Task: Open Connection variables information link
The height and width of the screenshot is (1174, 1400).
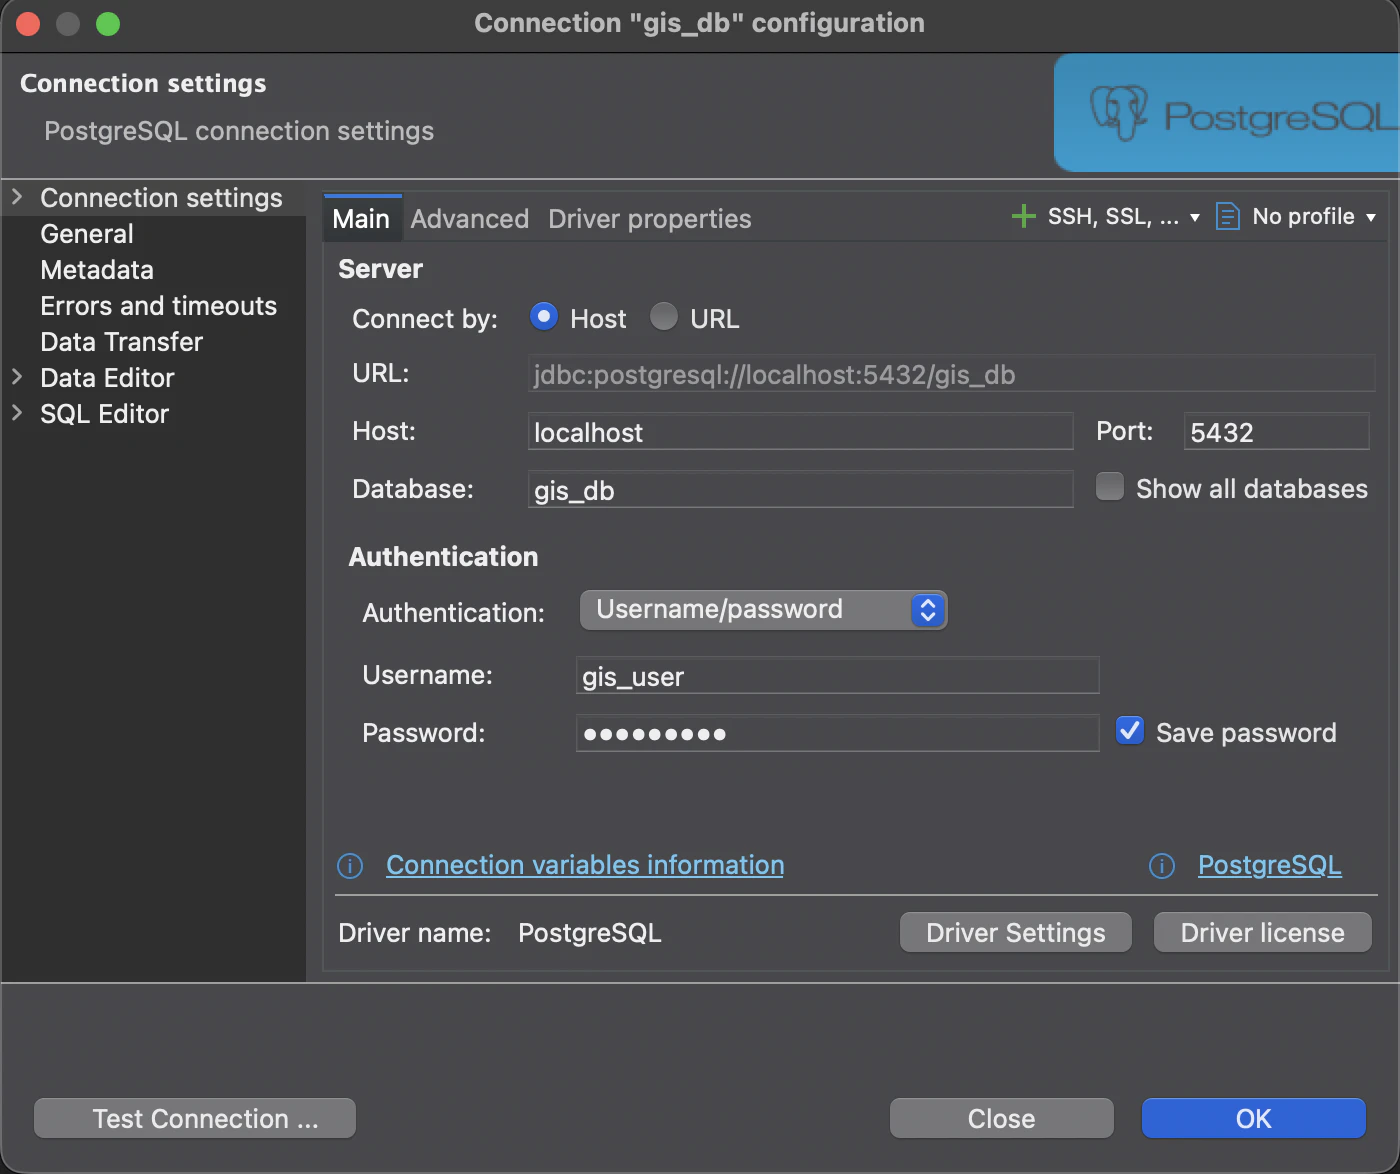Action: (x=585, y=865)
